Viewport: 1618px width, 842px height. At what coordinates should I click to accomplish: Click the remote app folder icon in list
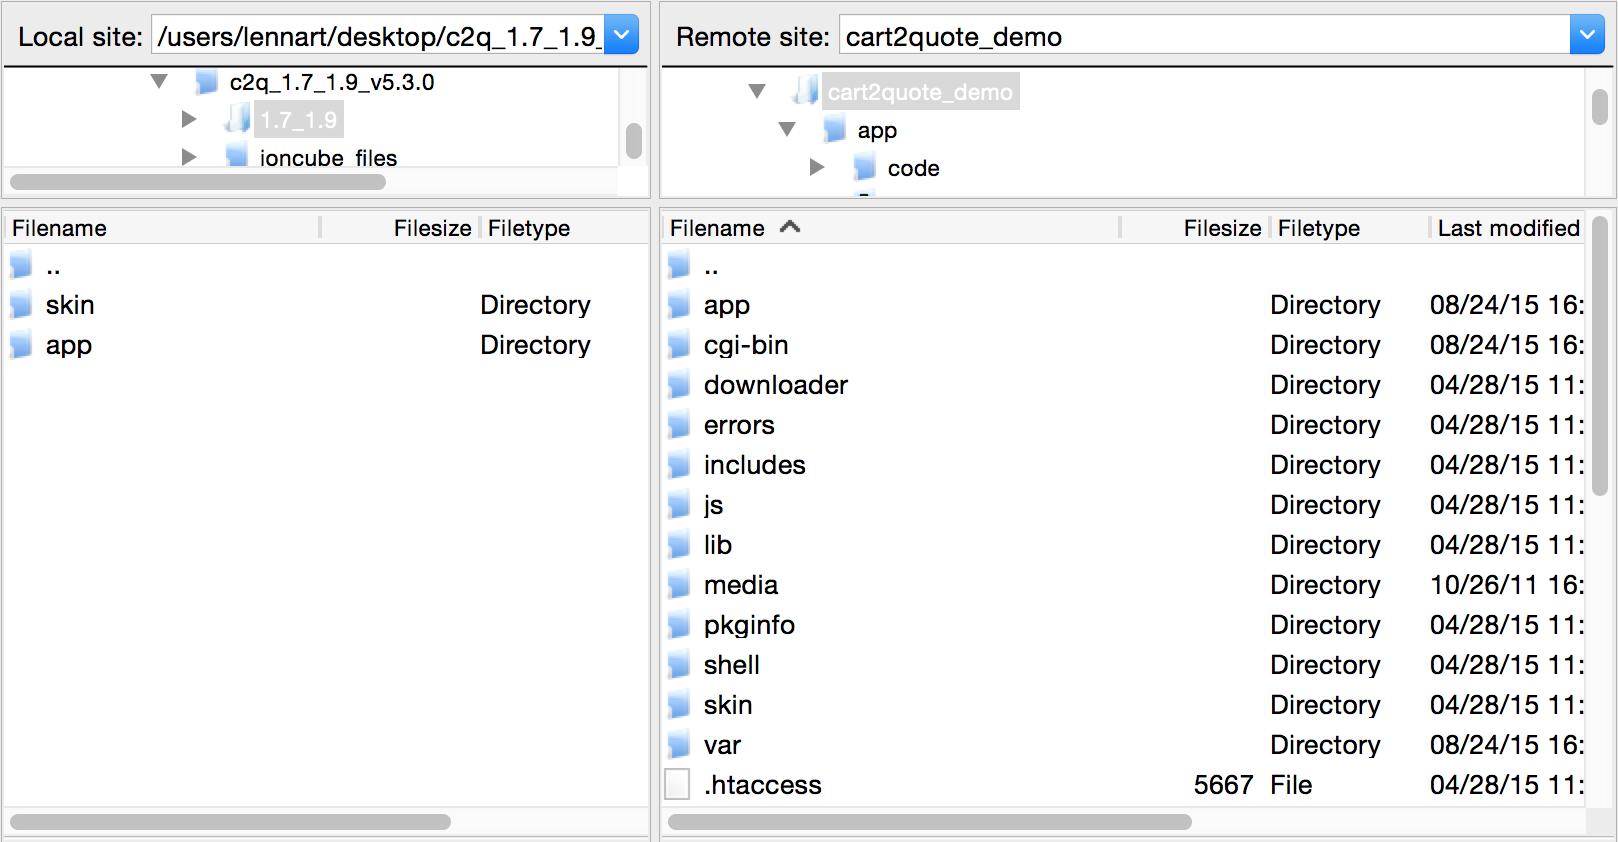pos(679,304)
